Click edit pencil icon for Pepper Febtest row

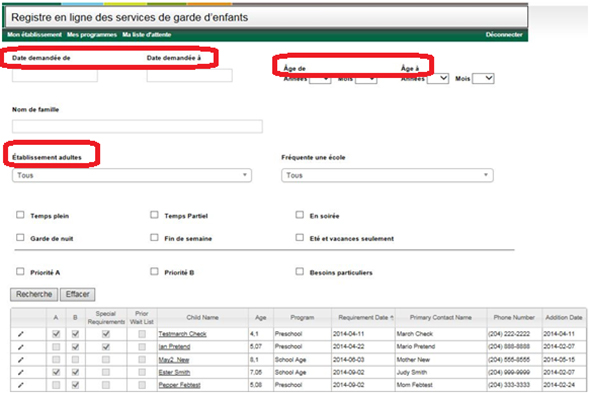click(x=21, y=385)
